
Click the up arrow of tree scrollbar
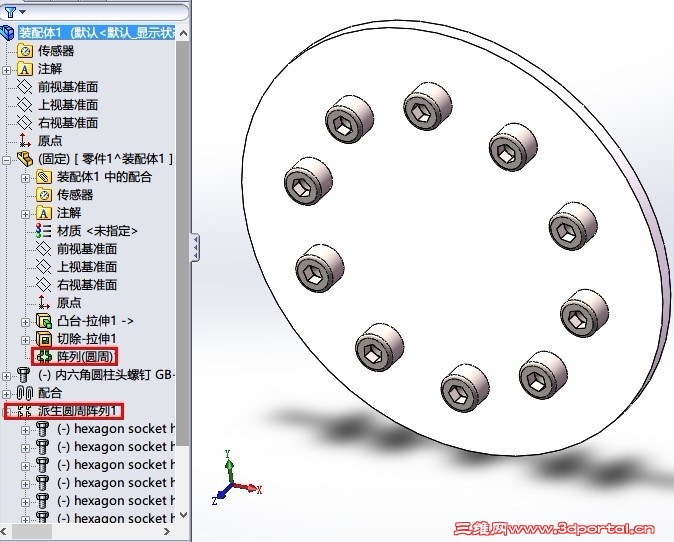[x=184, y=33]
